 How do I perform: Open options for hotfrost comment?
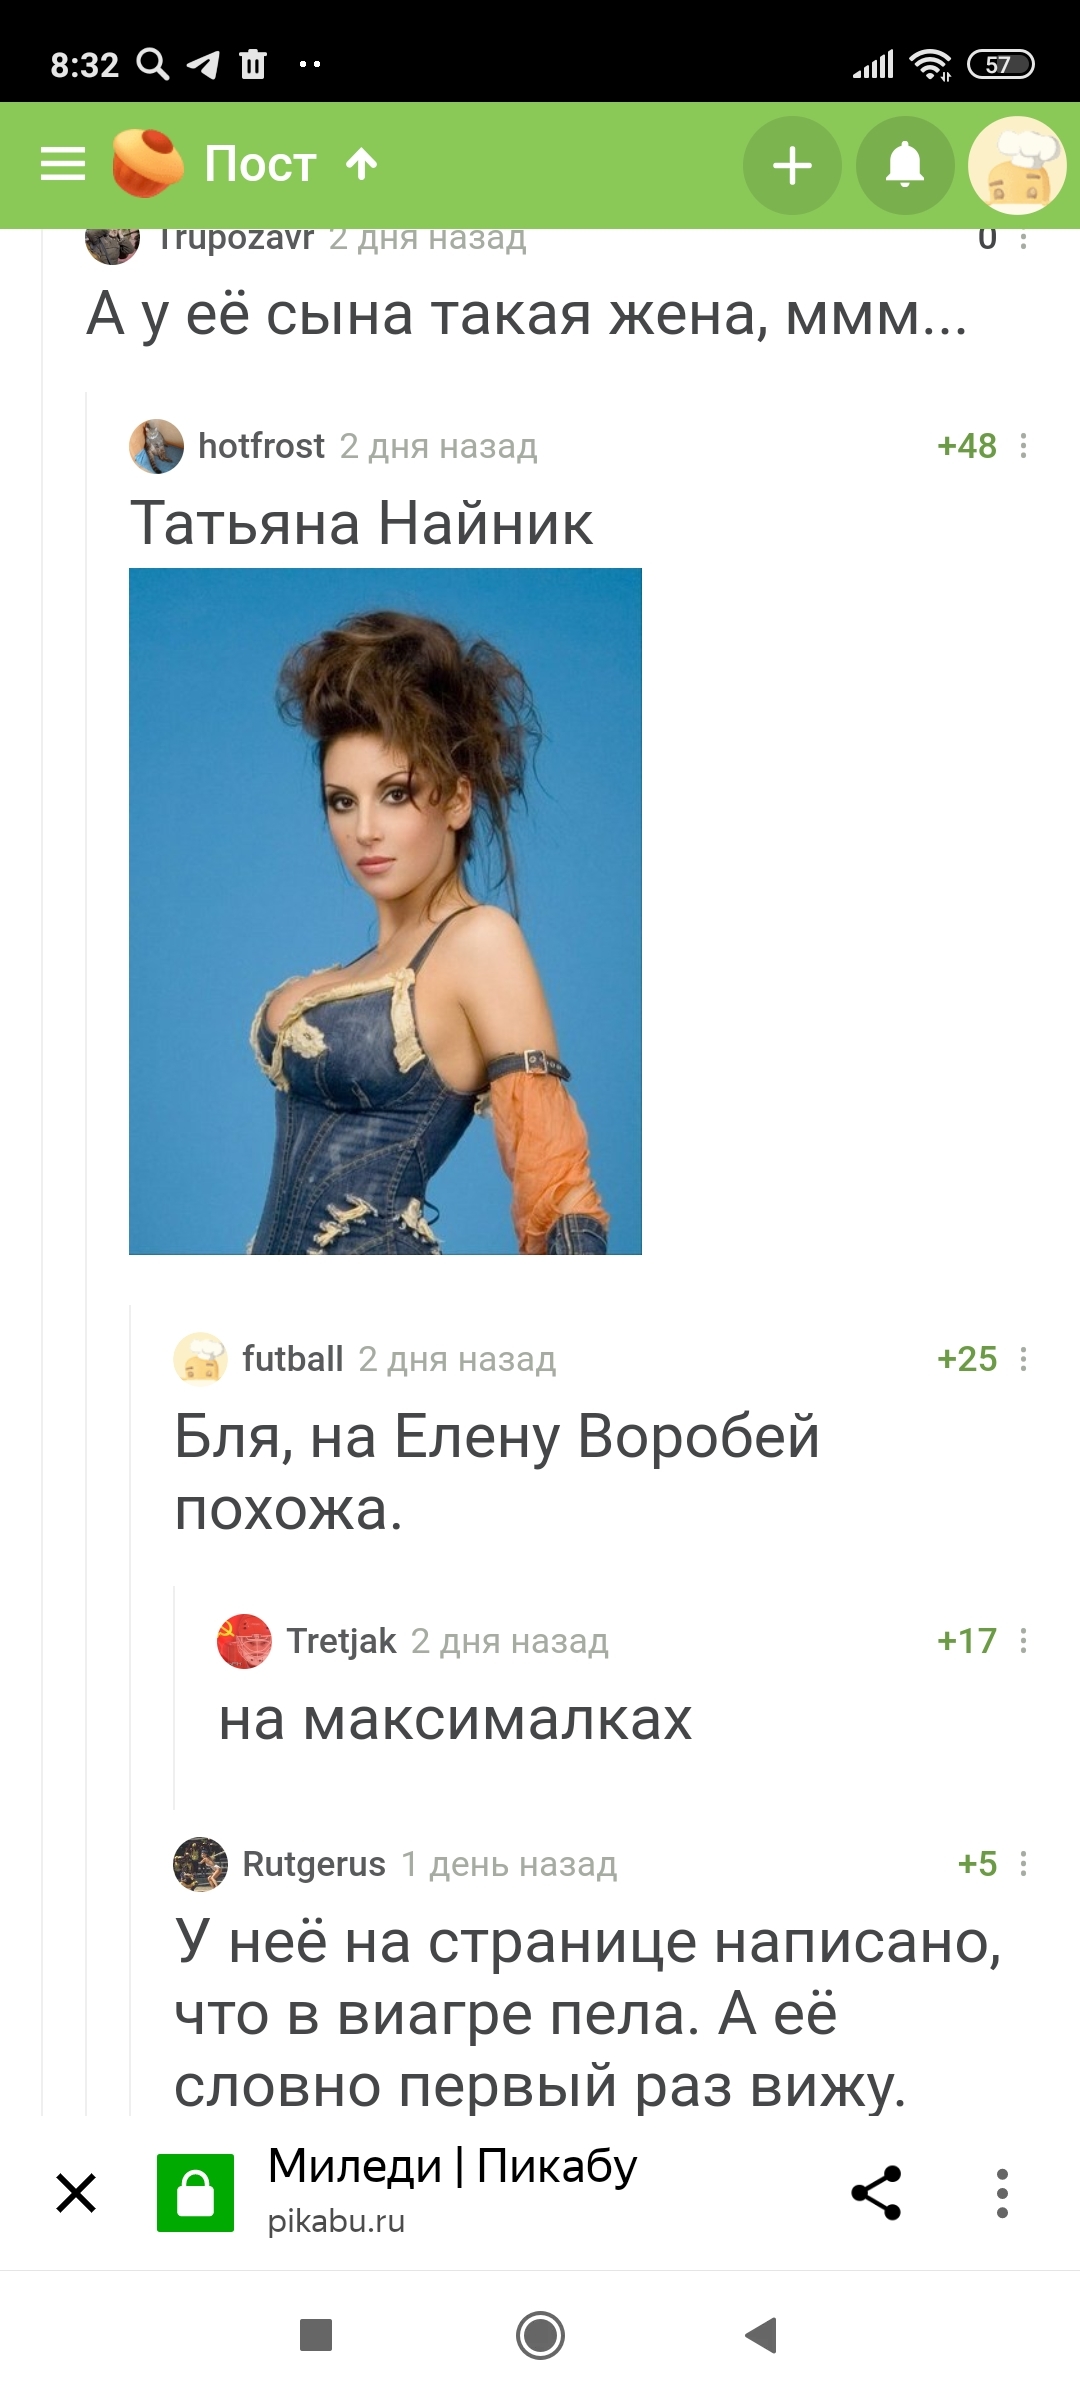pyautogui.click(x=1023, y=446)
